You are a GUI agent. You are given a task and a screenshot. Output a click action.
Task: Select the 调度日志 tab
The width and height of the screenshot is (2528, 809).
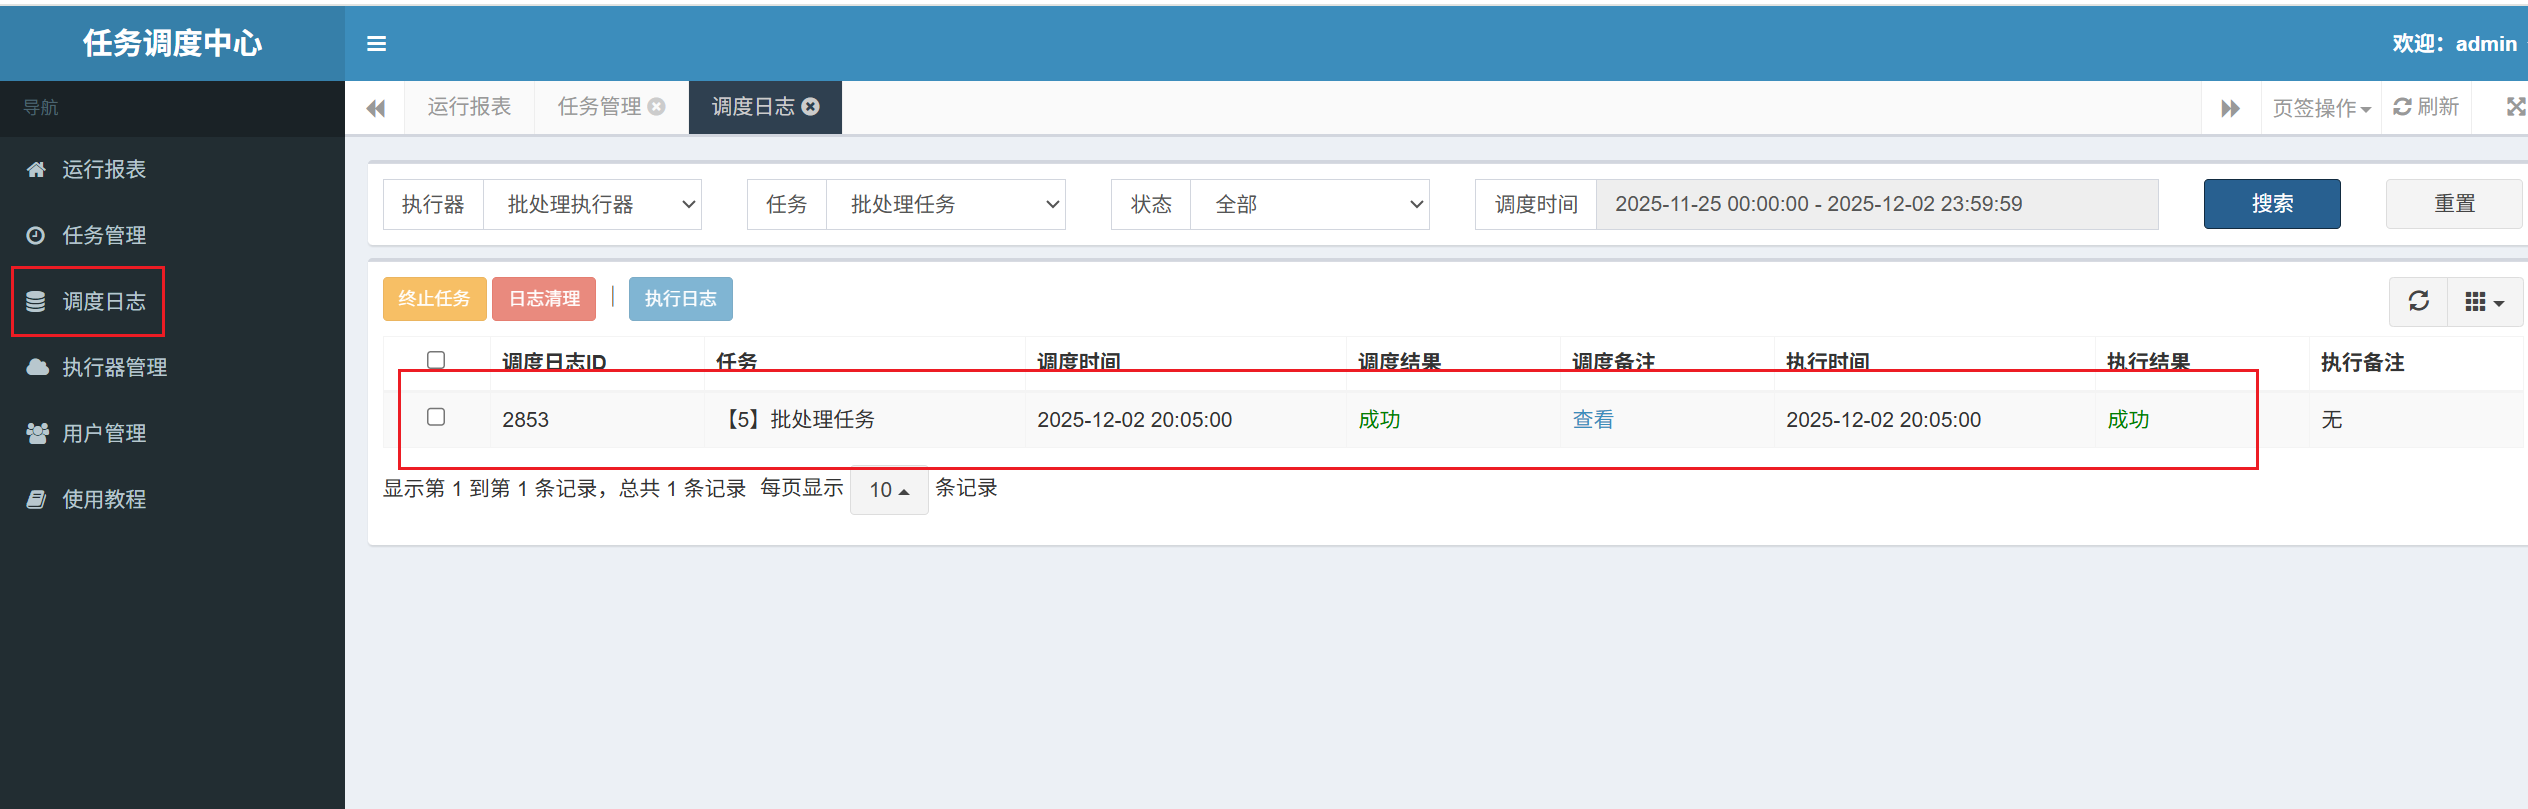(753, 107)
